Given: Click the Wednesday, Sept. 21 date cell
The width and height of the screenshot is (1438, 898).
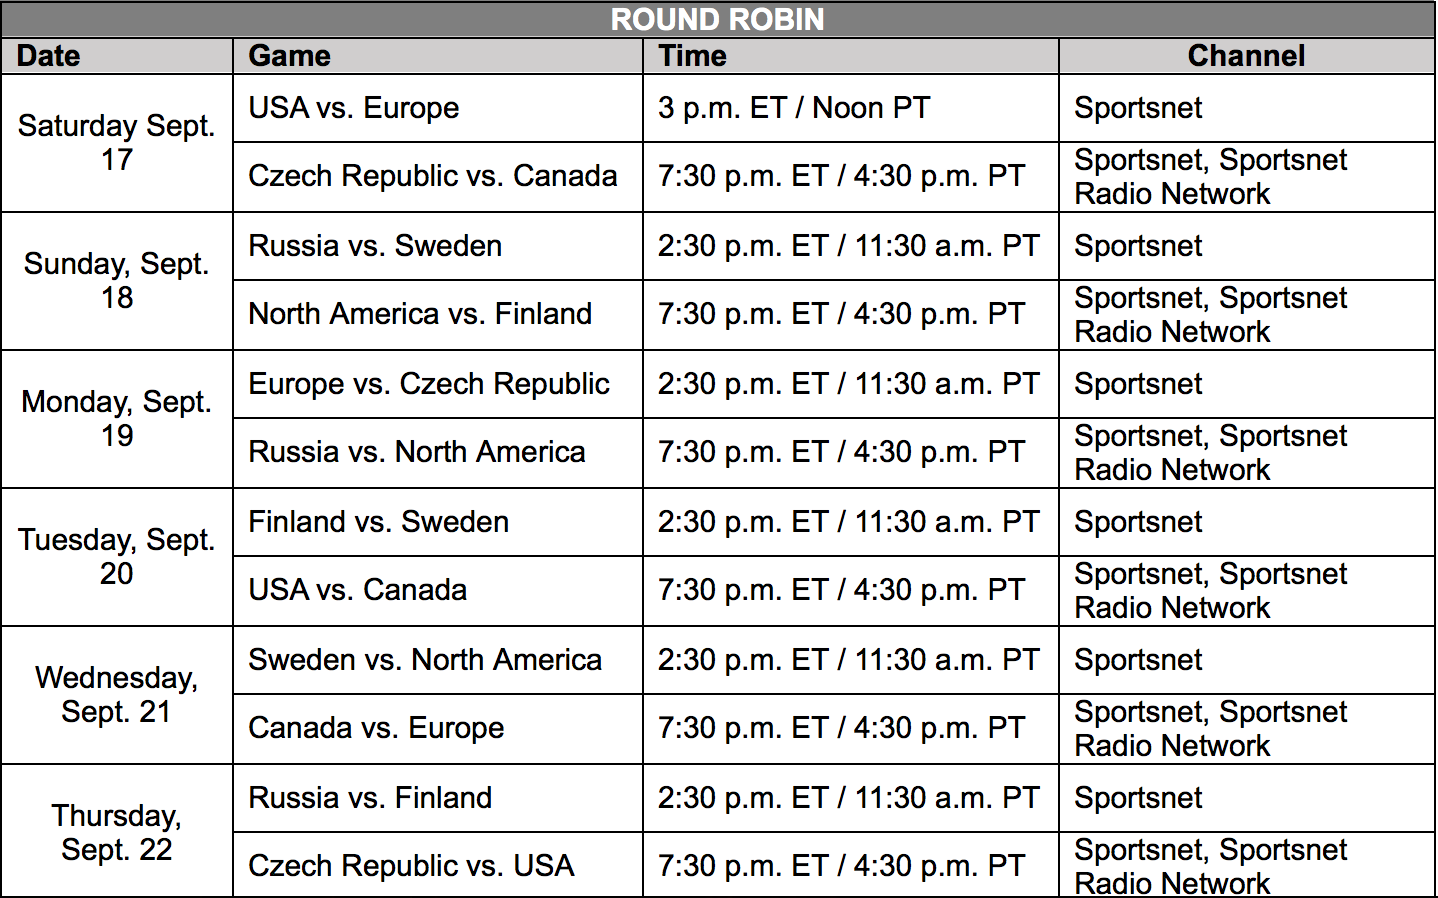Looking at the screenshot, I should (117, 695).
